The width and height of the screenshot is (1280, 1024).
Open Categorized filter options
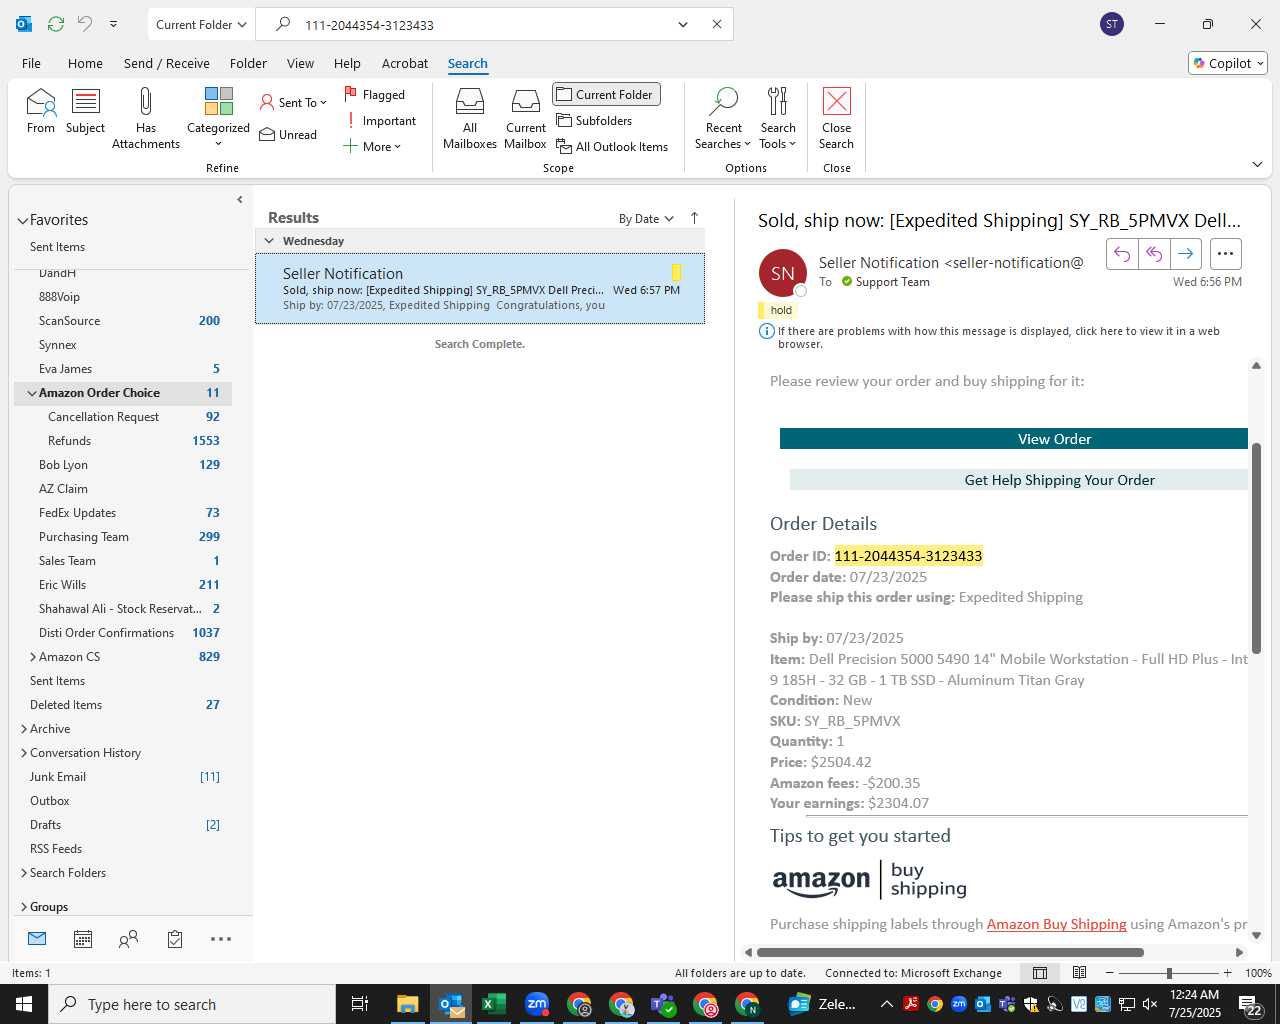click(x=218, y=118)
